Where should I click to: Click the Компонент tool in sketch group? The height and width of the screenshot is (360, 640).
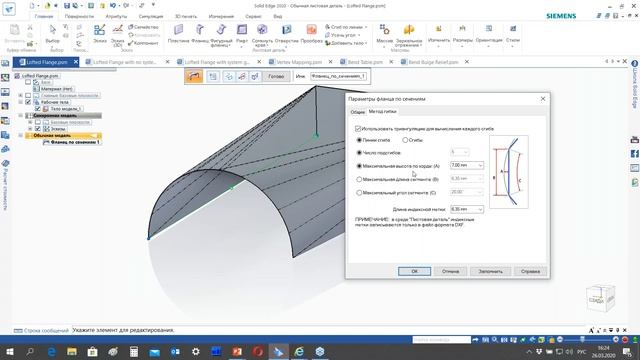pos(143,43)
